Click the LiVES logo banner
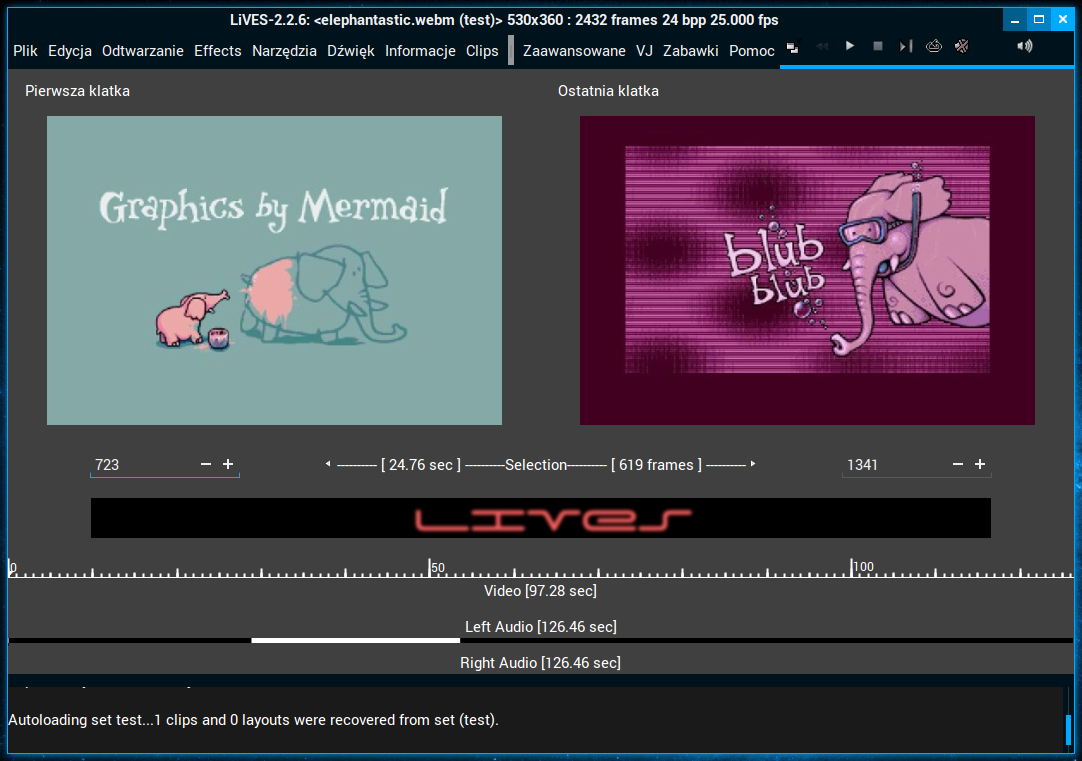The image size is (1082, 761). click(540, 518)
